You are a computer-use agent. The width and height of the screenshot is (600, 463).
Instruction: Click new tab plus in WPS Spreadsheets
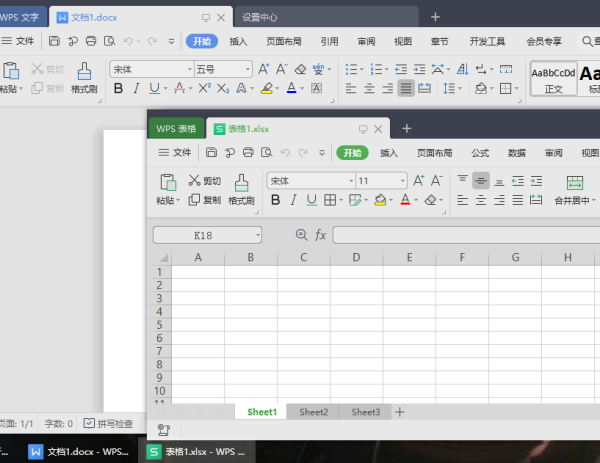click(x=406, y=129)
